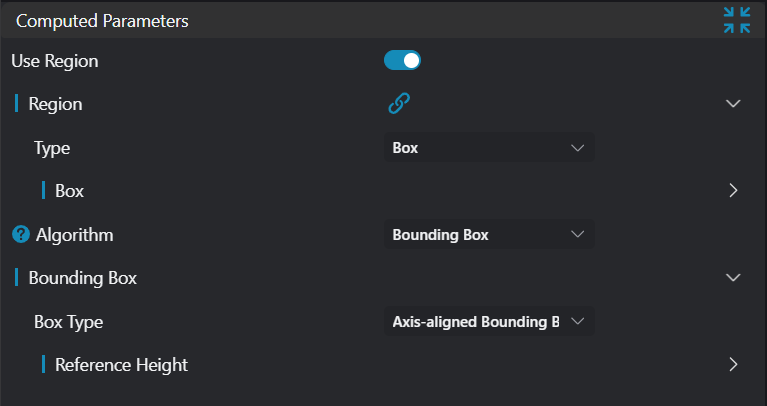
Task: Open the Algorithm help question mark
Action: point(20,235)
